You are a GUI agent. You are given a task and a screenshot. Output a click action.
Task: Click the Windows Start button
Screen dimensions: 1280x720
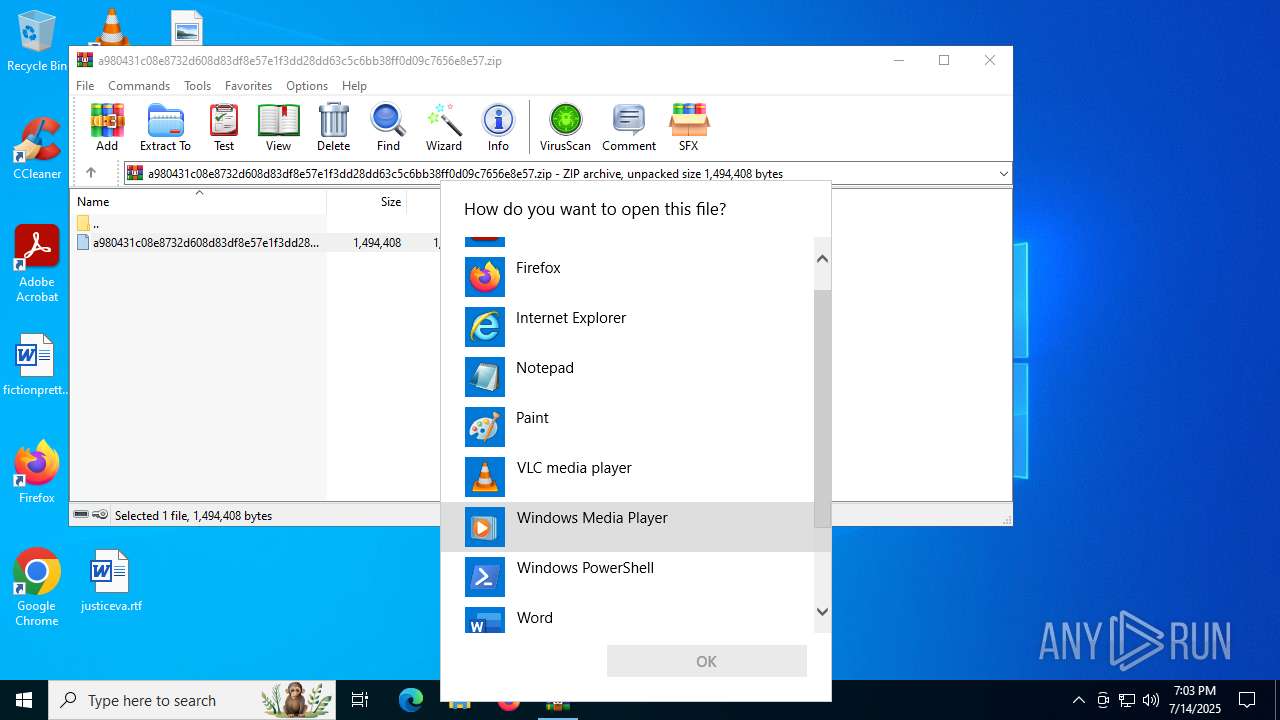click(24, 700)
